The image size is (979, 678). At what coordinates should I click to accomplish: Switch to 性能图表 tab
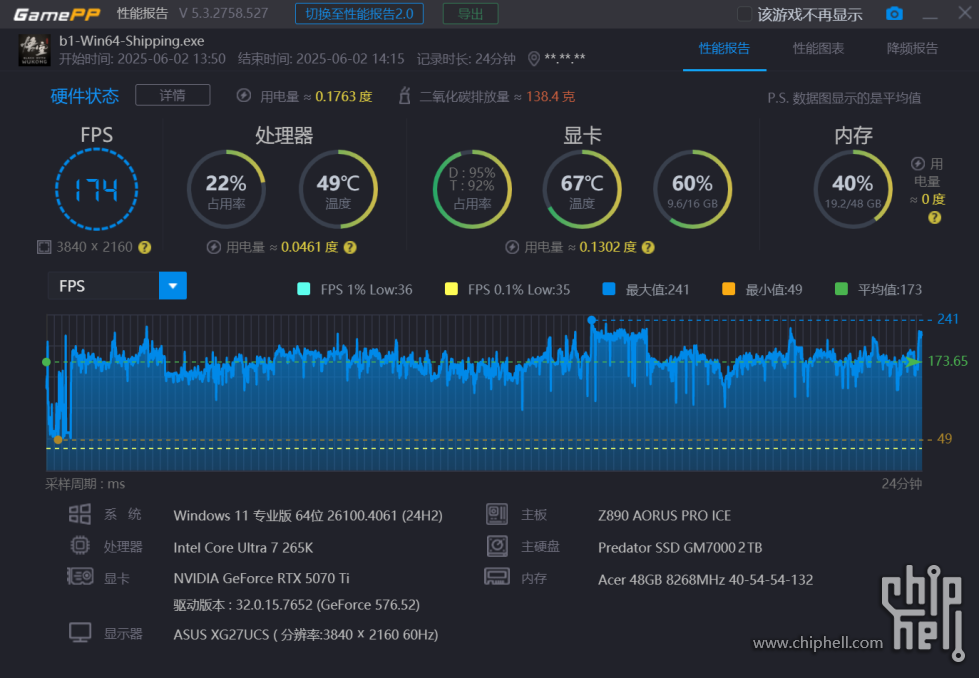818,49
